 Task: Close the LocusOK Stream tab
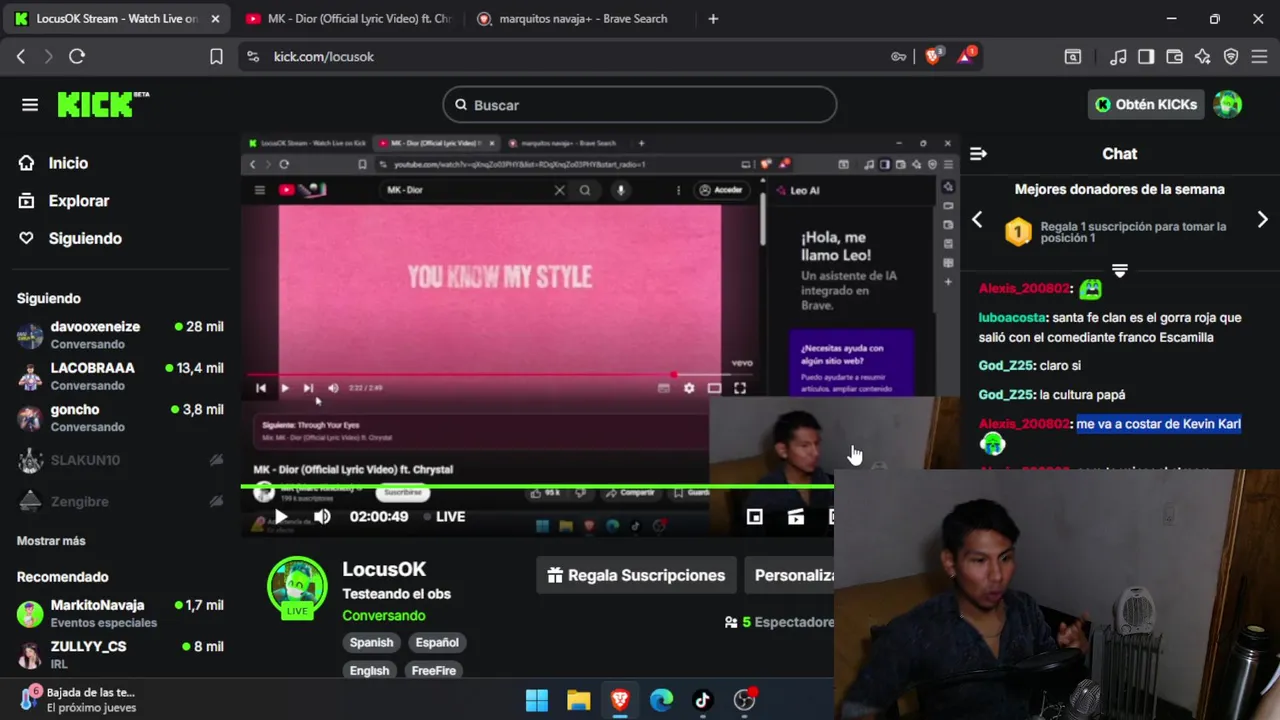(215, 19)
